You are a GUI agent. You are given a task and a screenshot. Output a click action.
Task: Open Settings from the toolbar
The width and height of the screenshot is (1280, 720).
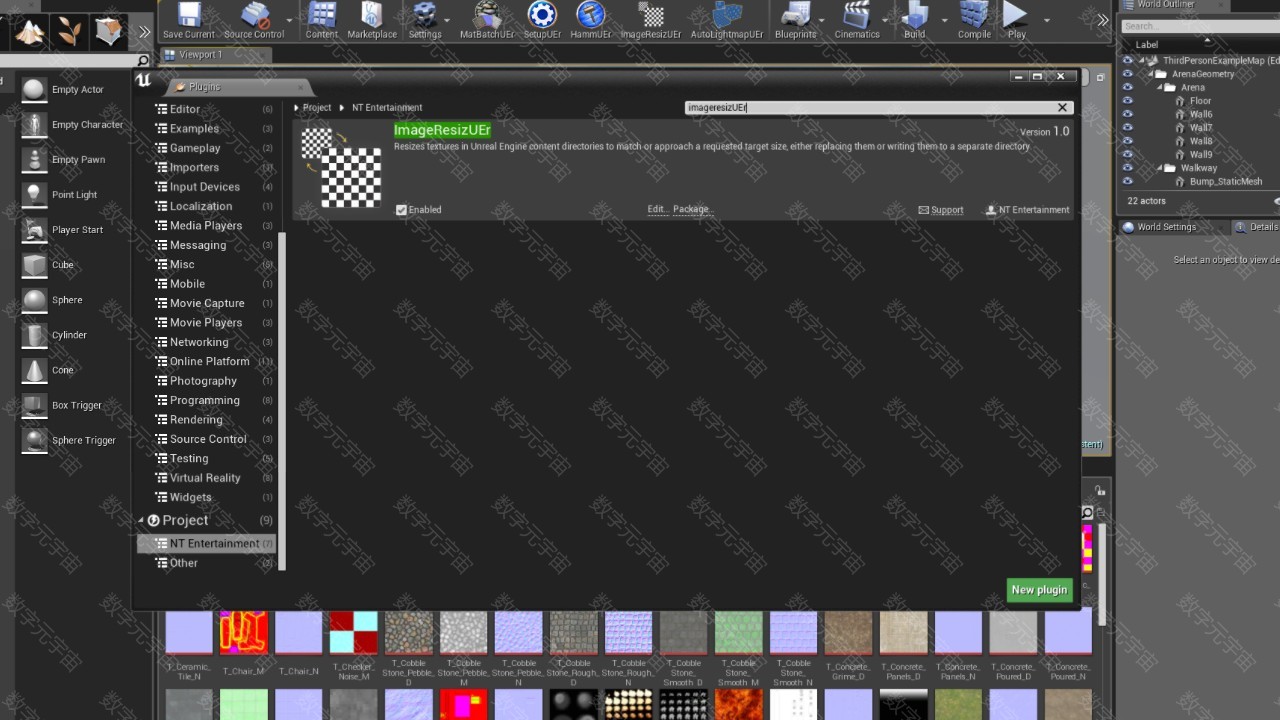point(425,16)
